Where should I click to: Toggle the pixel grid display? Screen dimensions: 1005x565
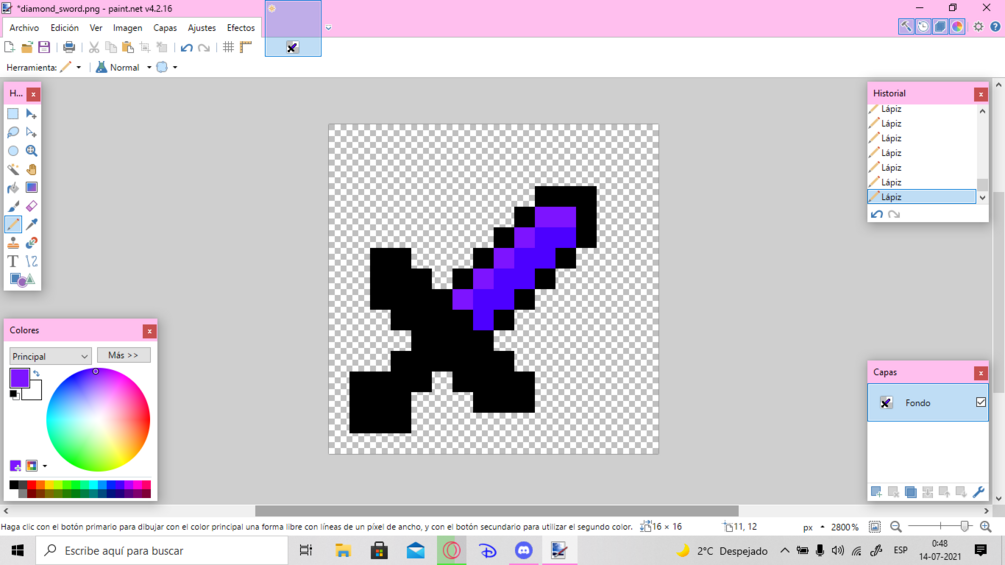pyautogui.click(x=228, y=47)
